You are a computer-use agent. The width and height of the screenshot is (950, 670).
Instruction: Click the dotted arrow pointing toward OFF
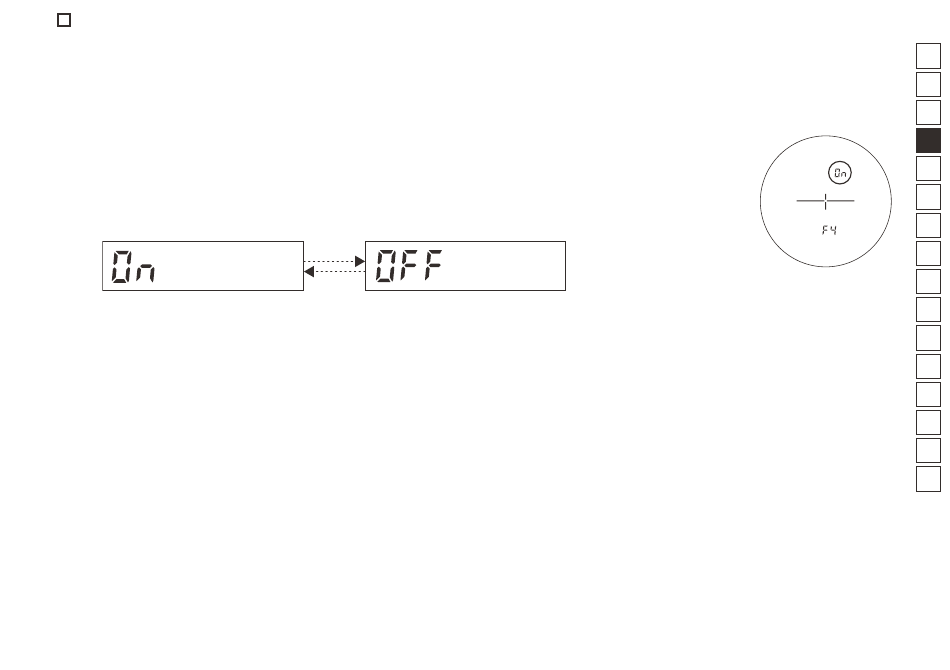pyautogui.click(x=334, y=261)
